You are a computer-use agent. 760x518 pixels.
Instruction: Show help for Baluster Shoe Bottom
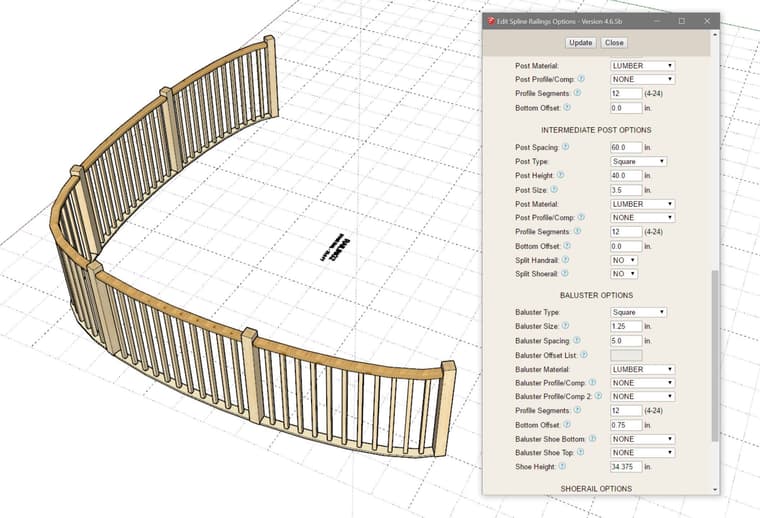592,439
